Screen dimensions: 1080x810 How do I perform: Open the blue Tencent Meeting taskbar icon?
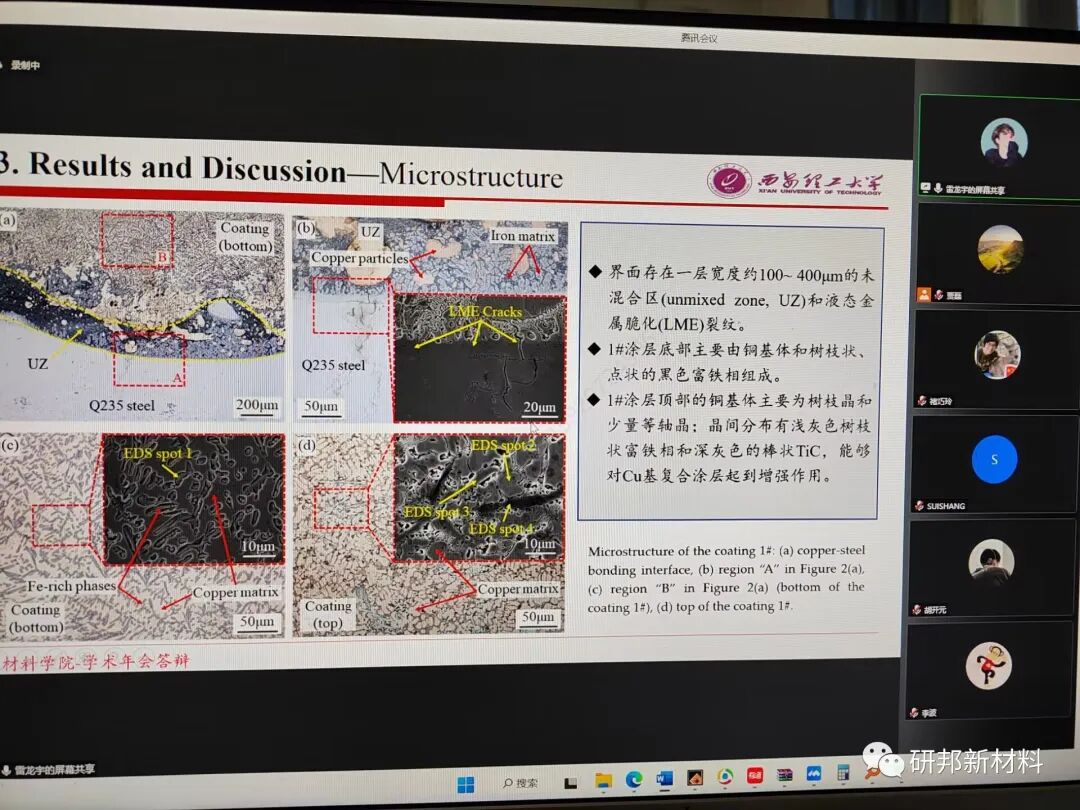coord(814,774)
